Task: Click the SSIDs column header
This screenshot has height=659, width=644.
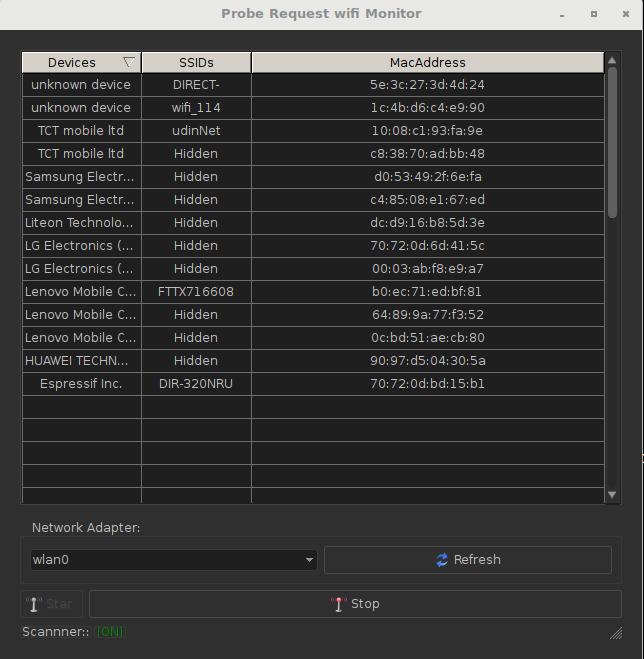Action: pos(196,63)
